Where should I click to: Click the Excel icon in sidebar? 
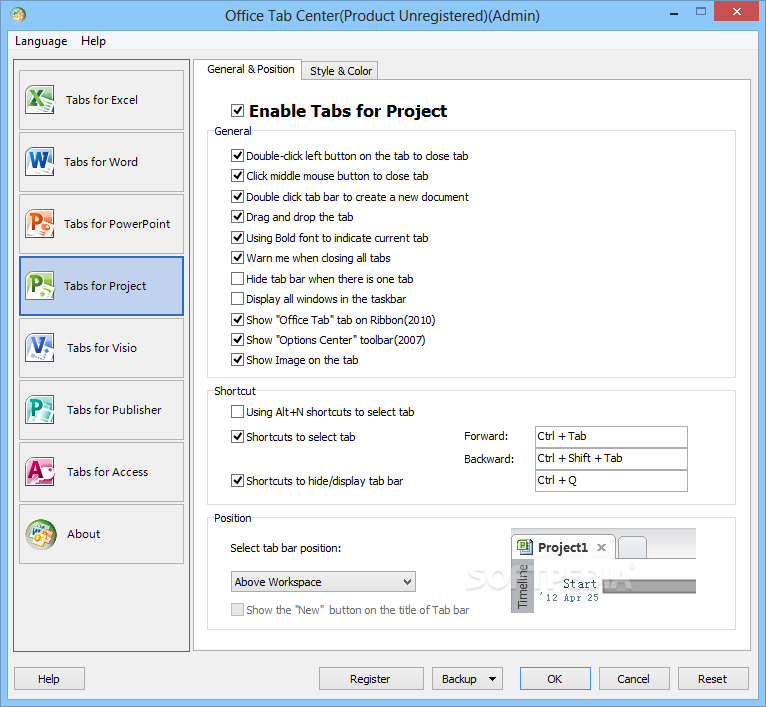point(40,100)
